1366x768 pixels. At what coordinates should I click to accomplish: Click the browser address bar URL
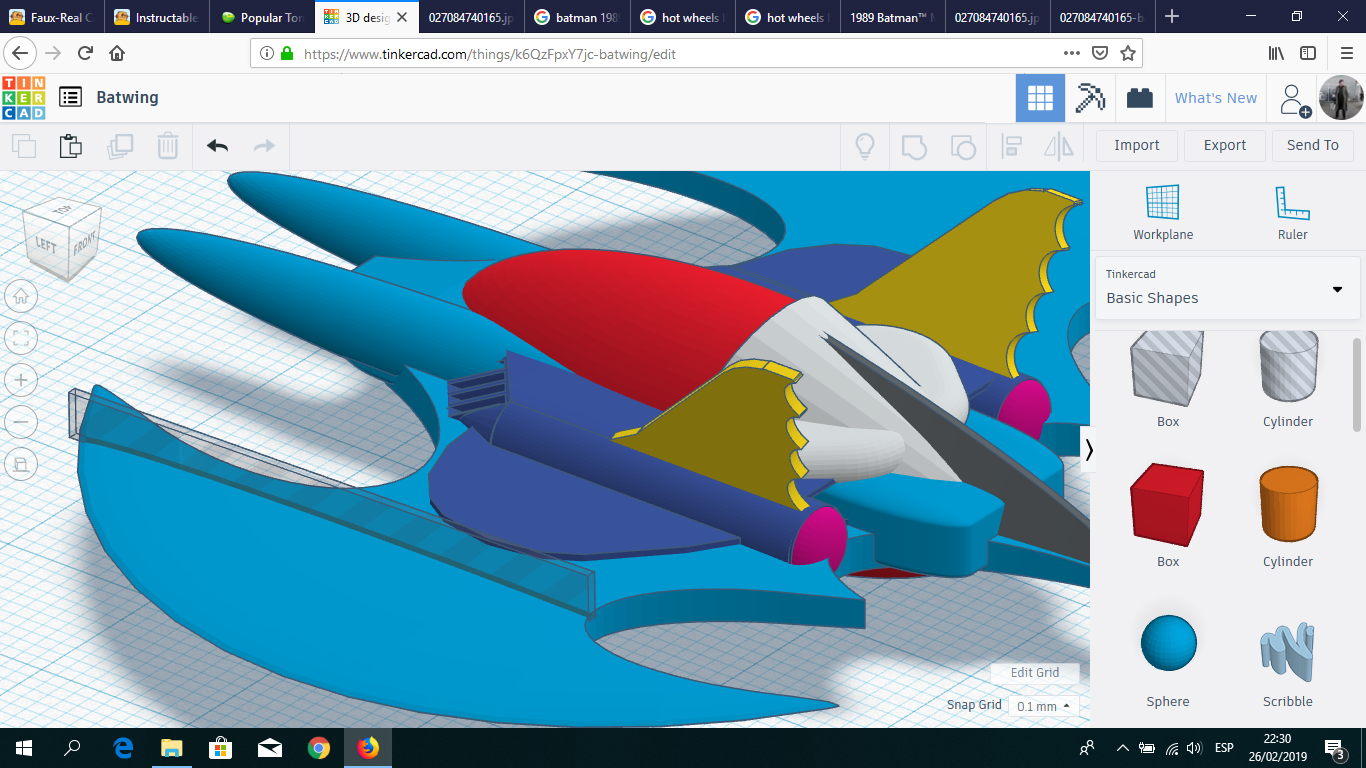pos(490,54)
